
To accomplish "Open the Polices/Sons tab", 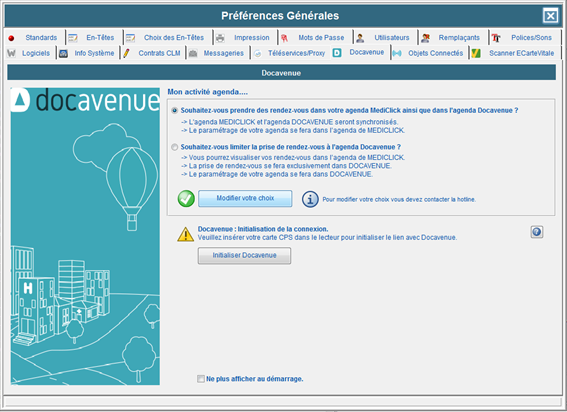I will click(531, 38).
